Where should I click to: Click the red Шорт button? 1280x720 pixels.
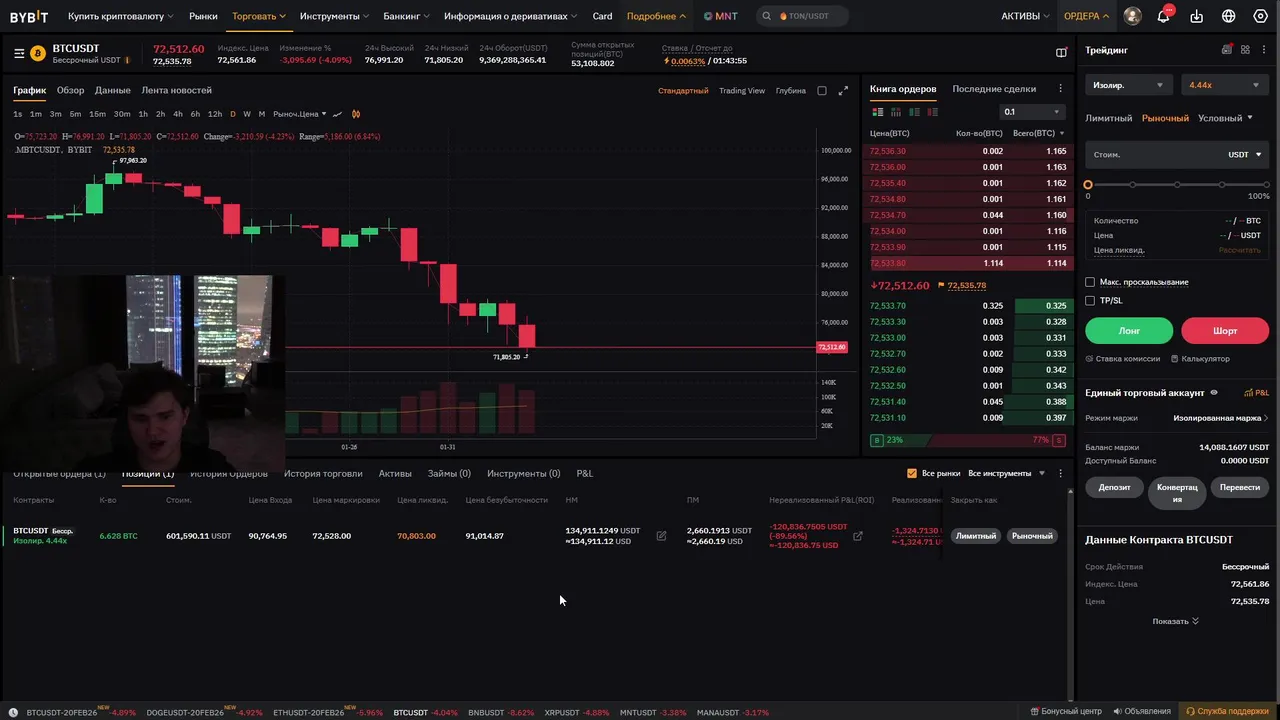coord(1225,330)
